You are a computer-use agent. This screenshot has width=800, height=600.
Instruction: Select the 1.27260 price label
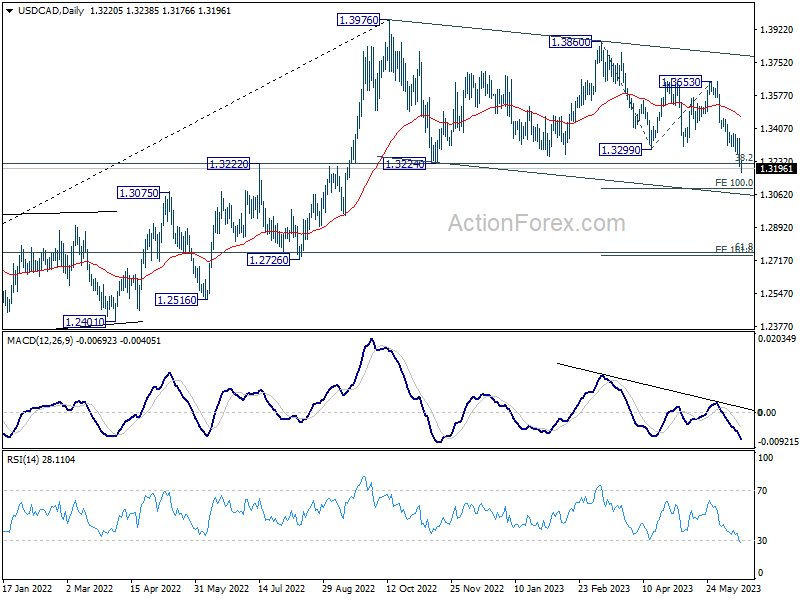click(x=268, y=260)
